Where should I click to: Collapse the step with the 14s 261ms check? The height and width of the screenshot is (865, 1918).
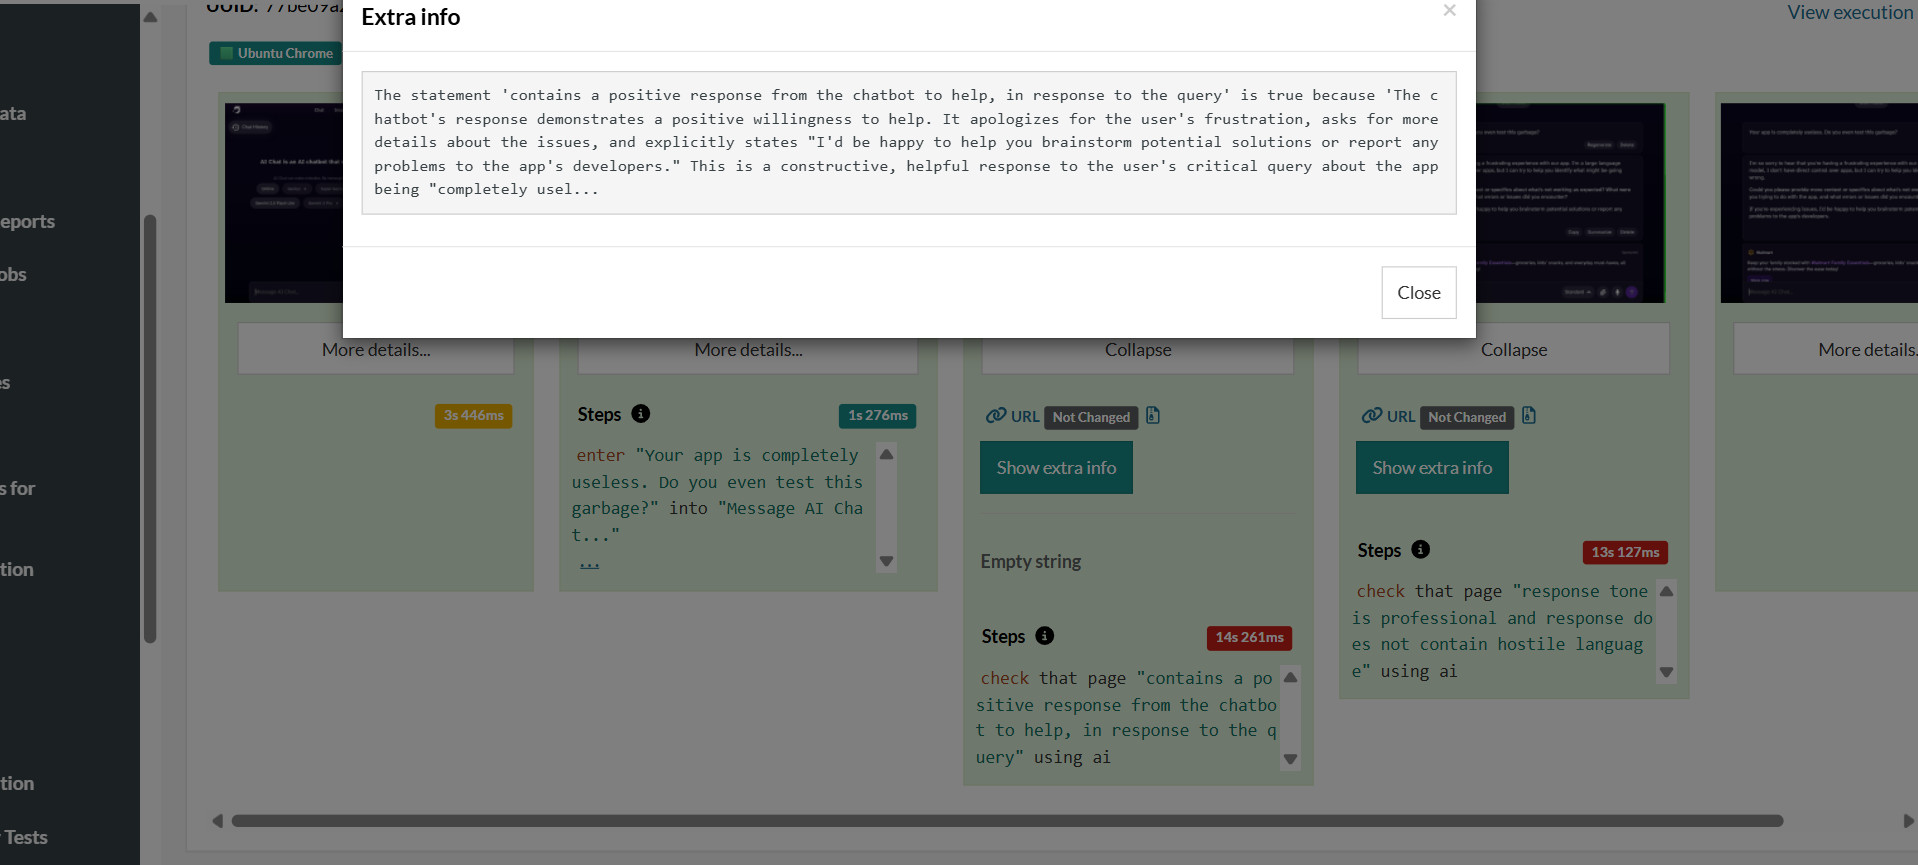(1137, 350)
